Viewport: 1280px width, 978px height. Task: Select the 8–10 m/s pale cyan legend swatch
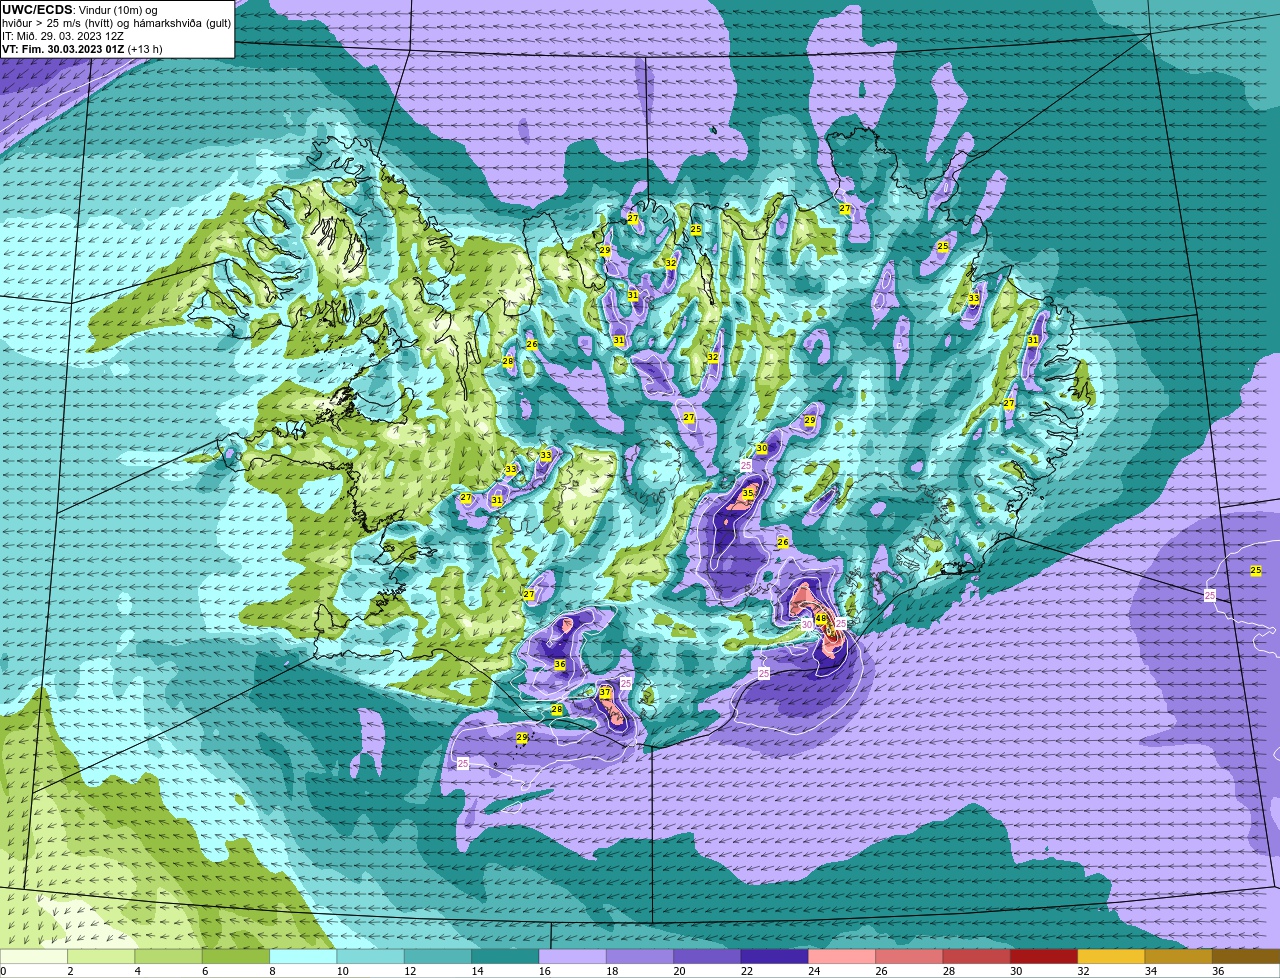coord(303,956)
